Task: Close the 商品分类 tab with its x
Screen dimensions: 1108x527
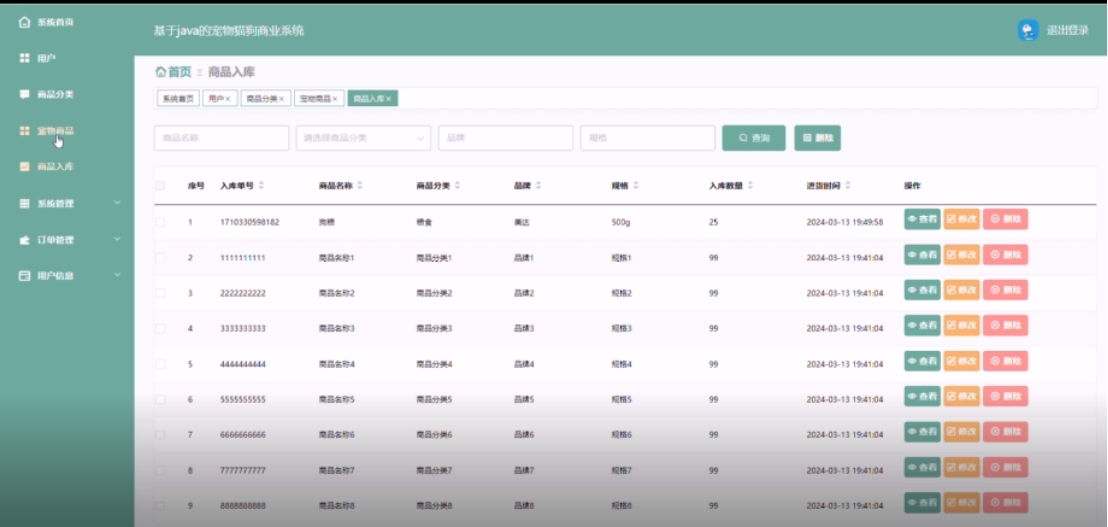Action: click(x=281, y=99)
